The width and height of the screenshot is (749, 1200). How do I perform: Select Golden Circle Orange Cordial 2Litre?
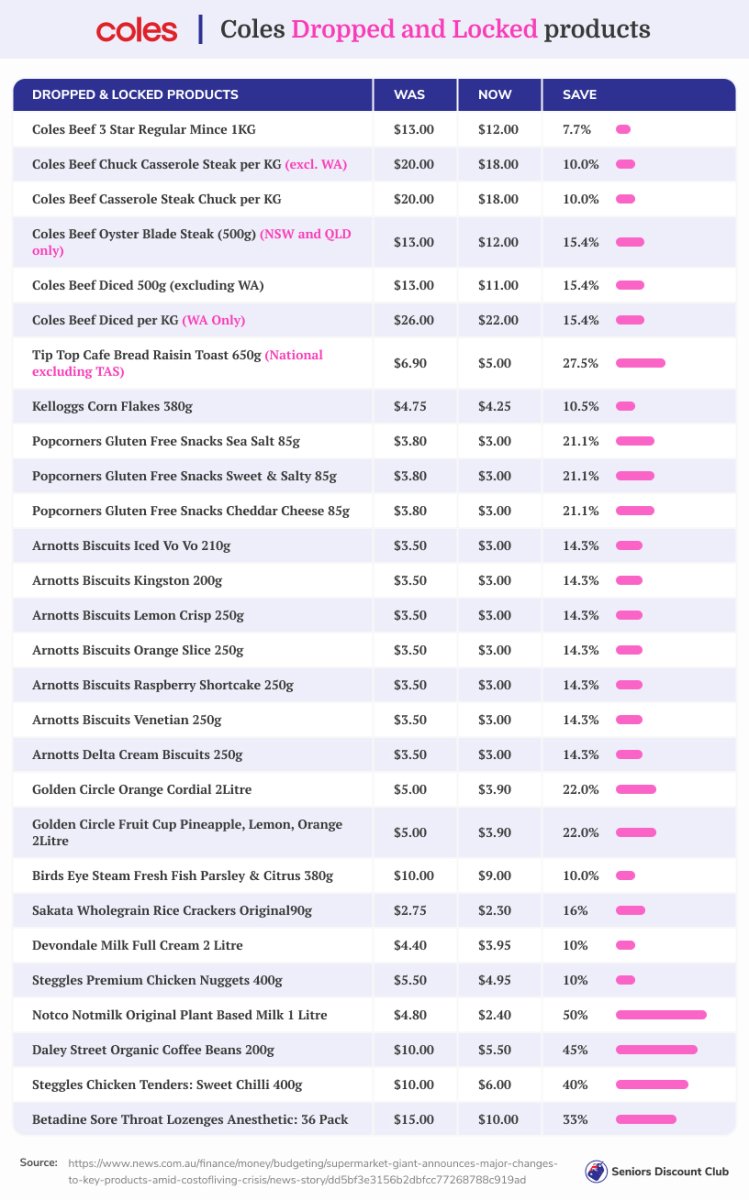click(x=142, y=790)
